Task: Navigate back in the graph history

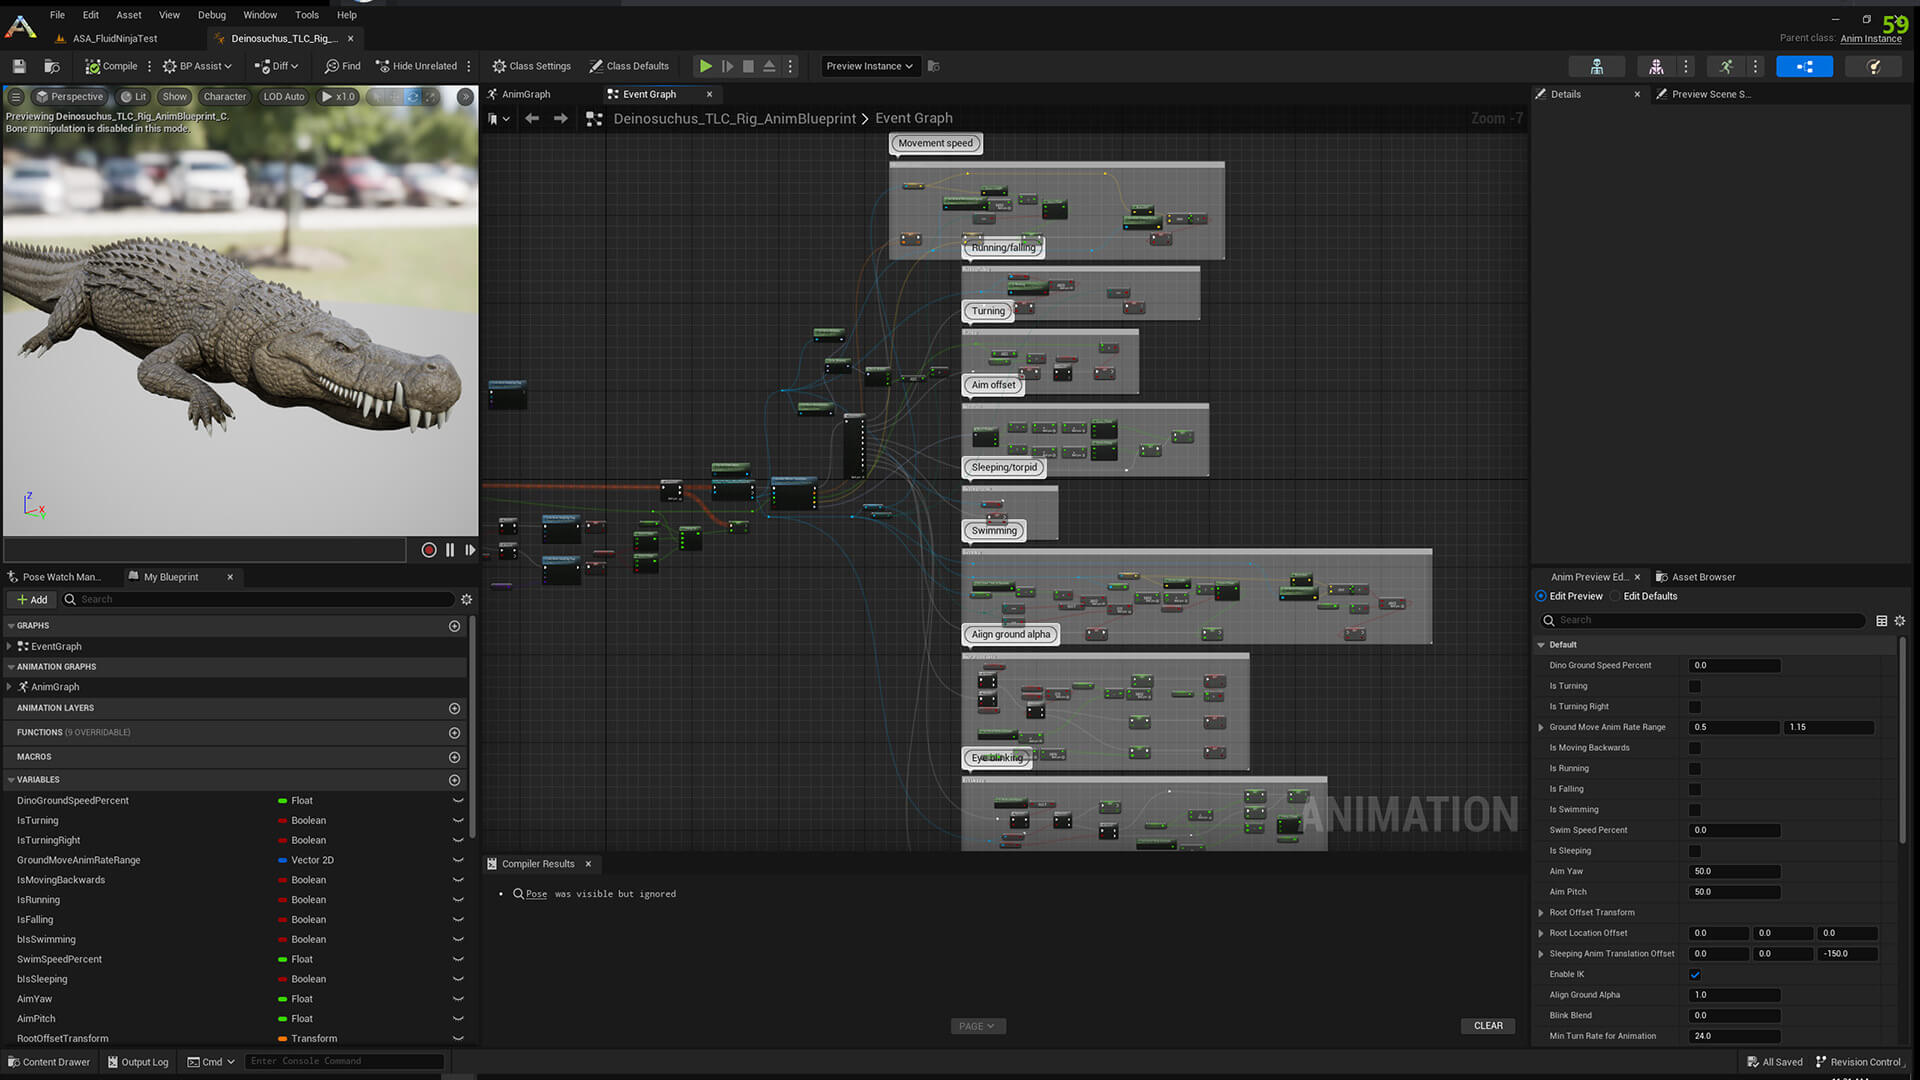Action: click(532, 118)
